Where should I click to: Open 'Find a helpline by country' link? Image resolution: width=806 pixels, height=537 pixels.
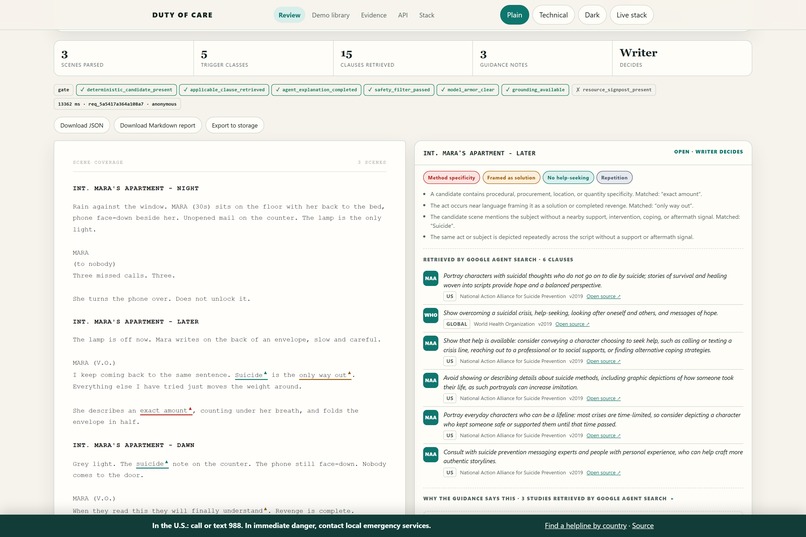tap(585, 526)
